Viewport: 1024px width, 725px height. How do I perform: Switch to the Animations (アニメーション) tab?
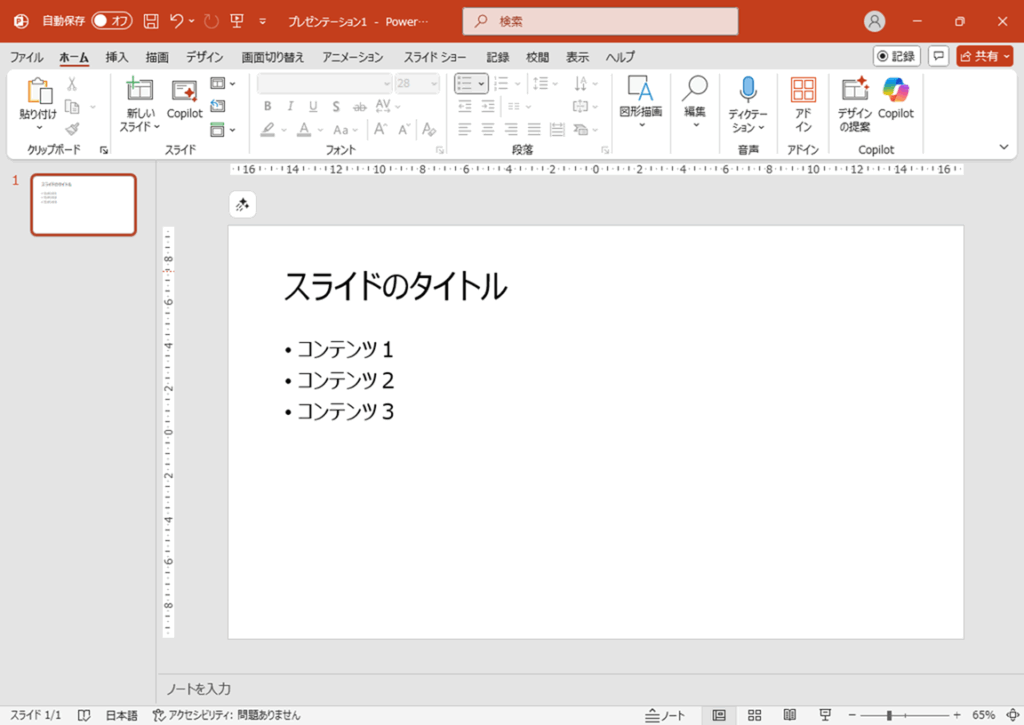click(x=354, y=57)
